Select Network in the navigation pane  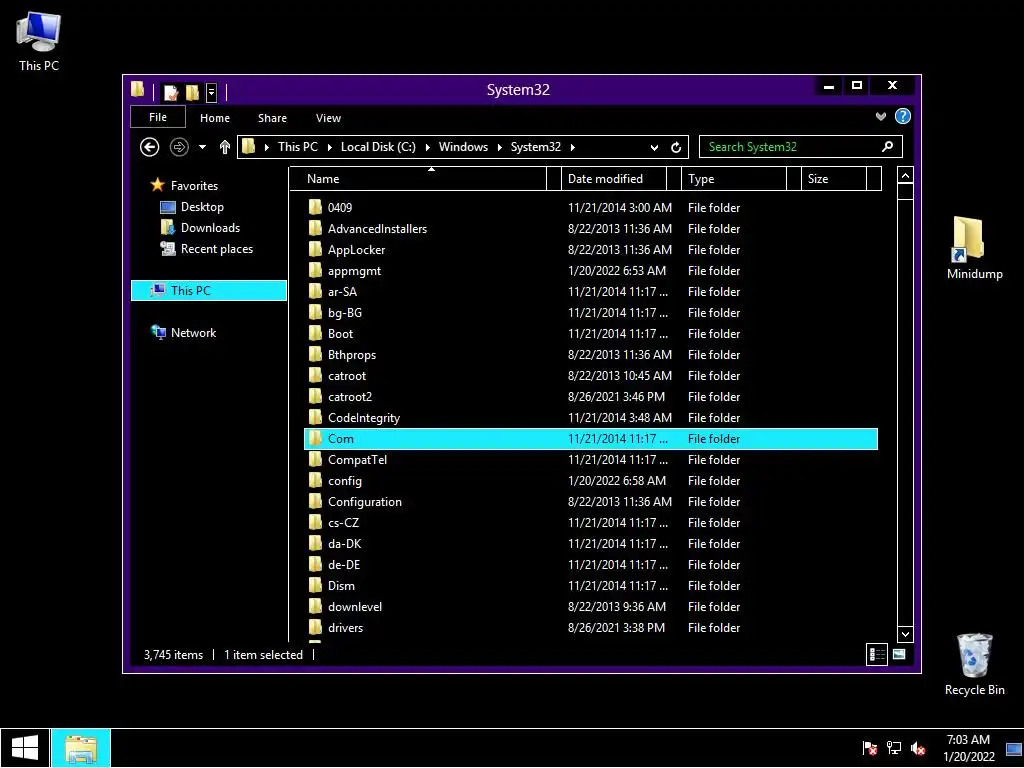point(193,332)
